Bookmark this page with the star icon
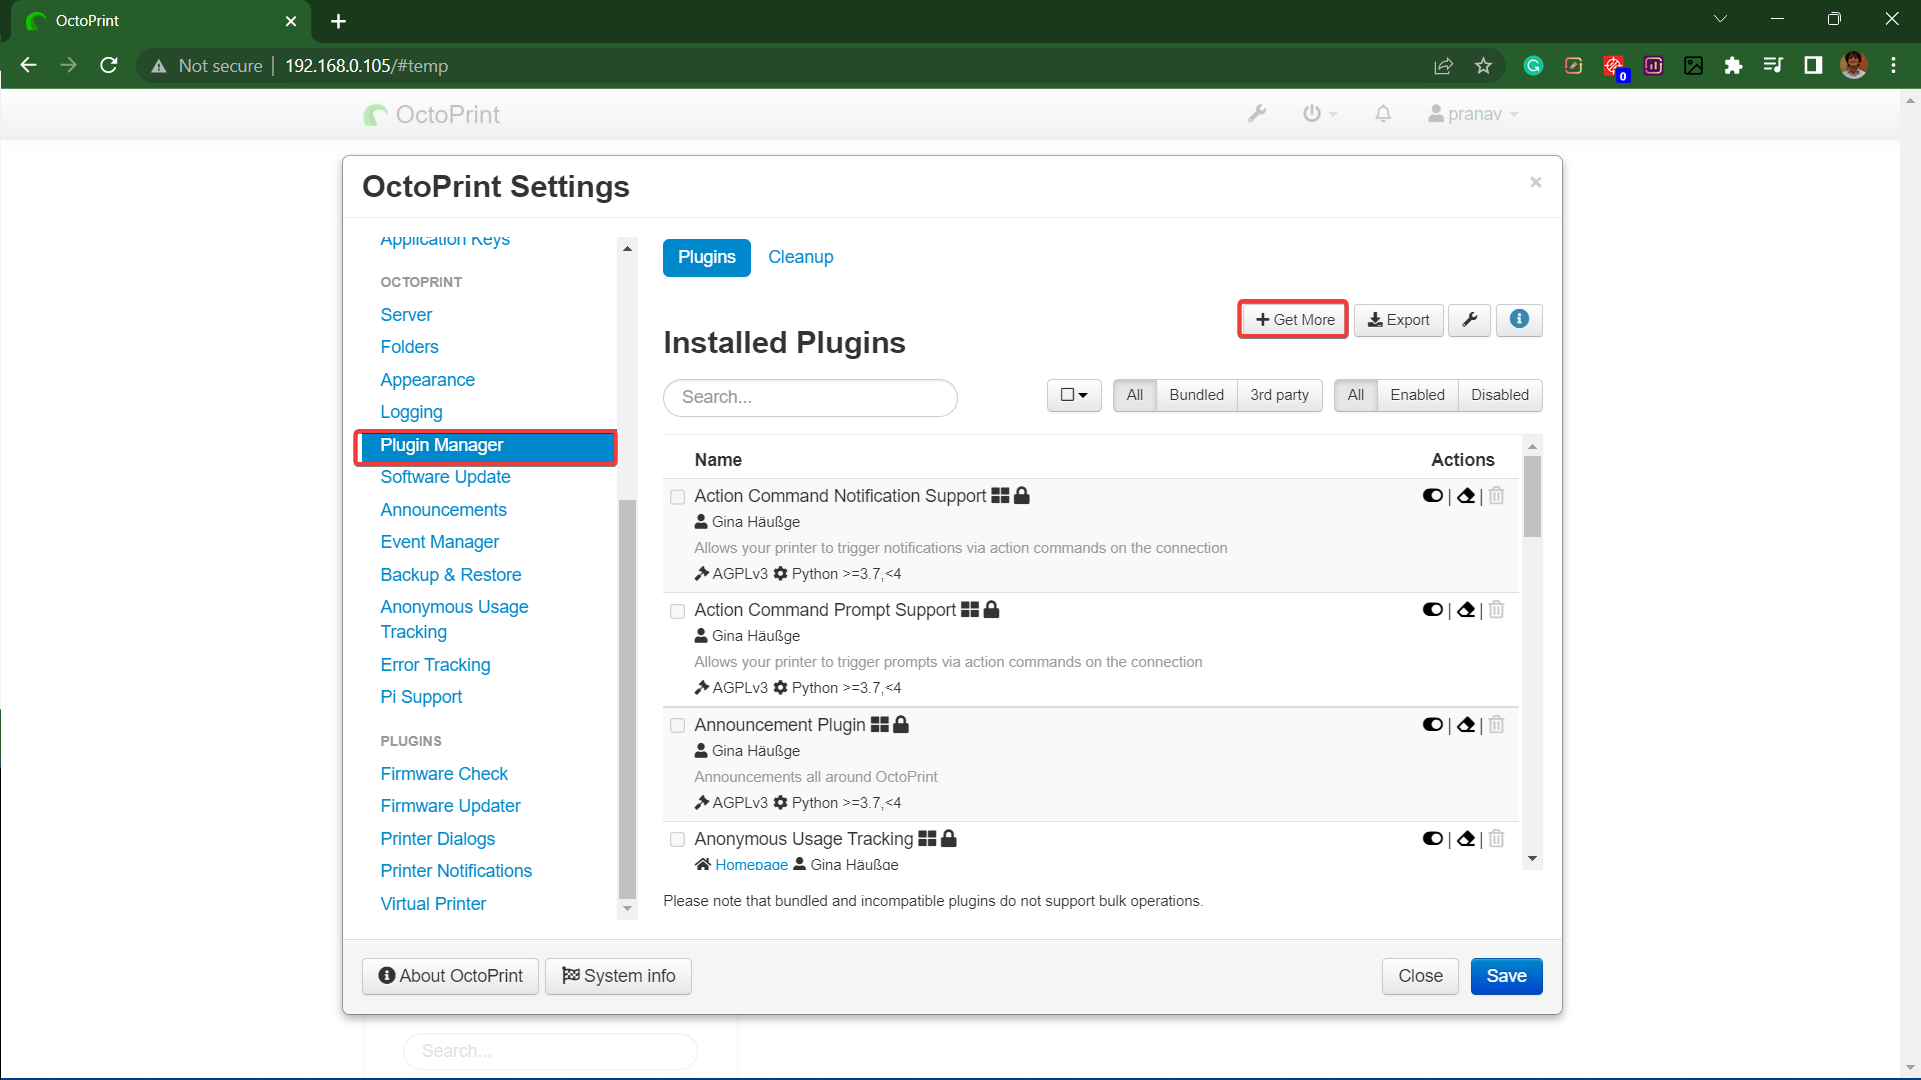This screenshot has height=1080, width=1921. pyautogui.click(x=1483, y=66)
